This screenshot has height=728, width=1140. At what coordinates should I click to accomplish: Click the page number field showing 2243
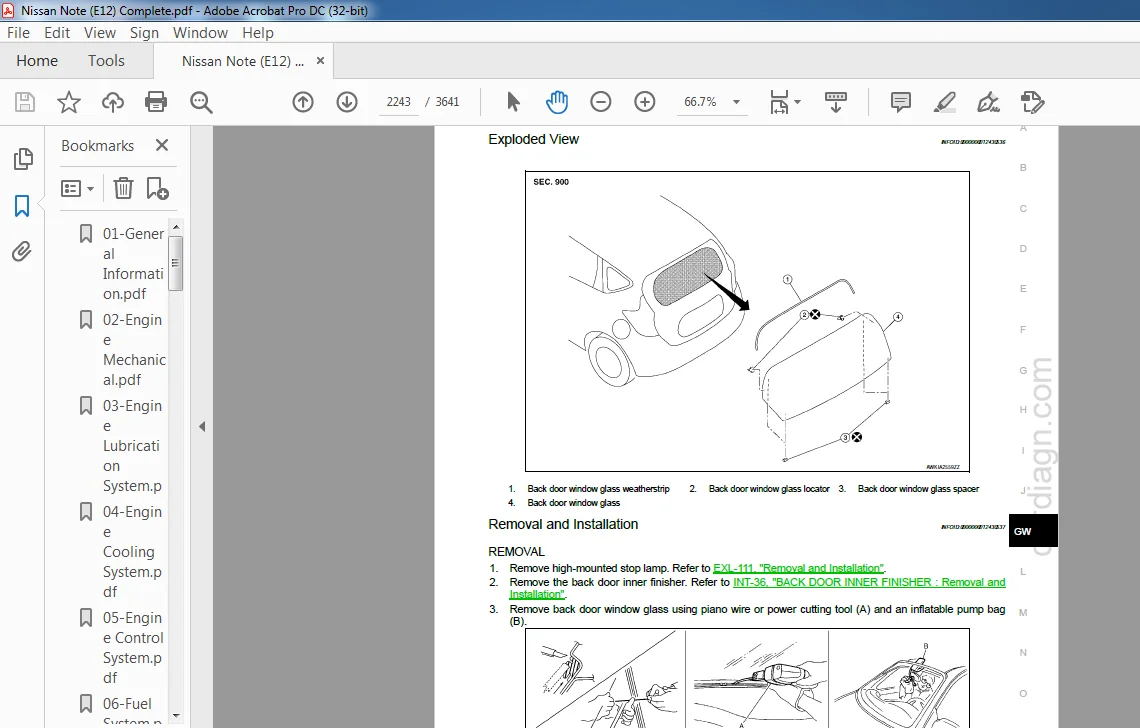(x=398, y=102)
